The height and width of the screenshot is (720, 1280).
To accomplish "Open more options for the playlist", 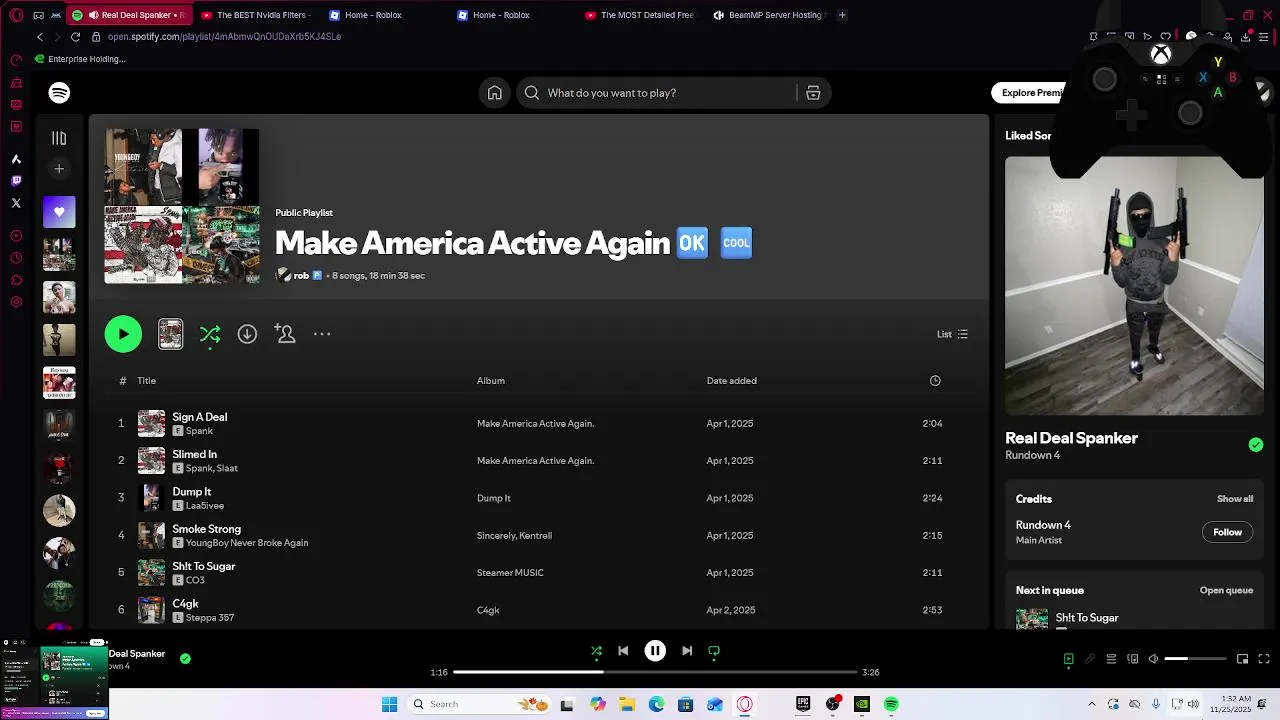I will tap(322, 334).
